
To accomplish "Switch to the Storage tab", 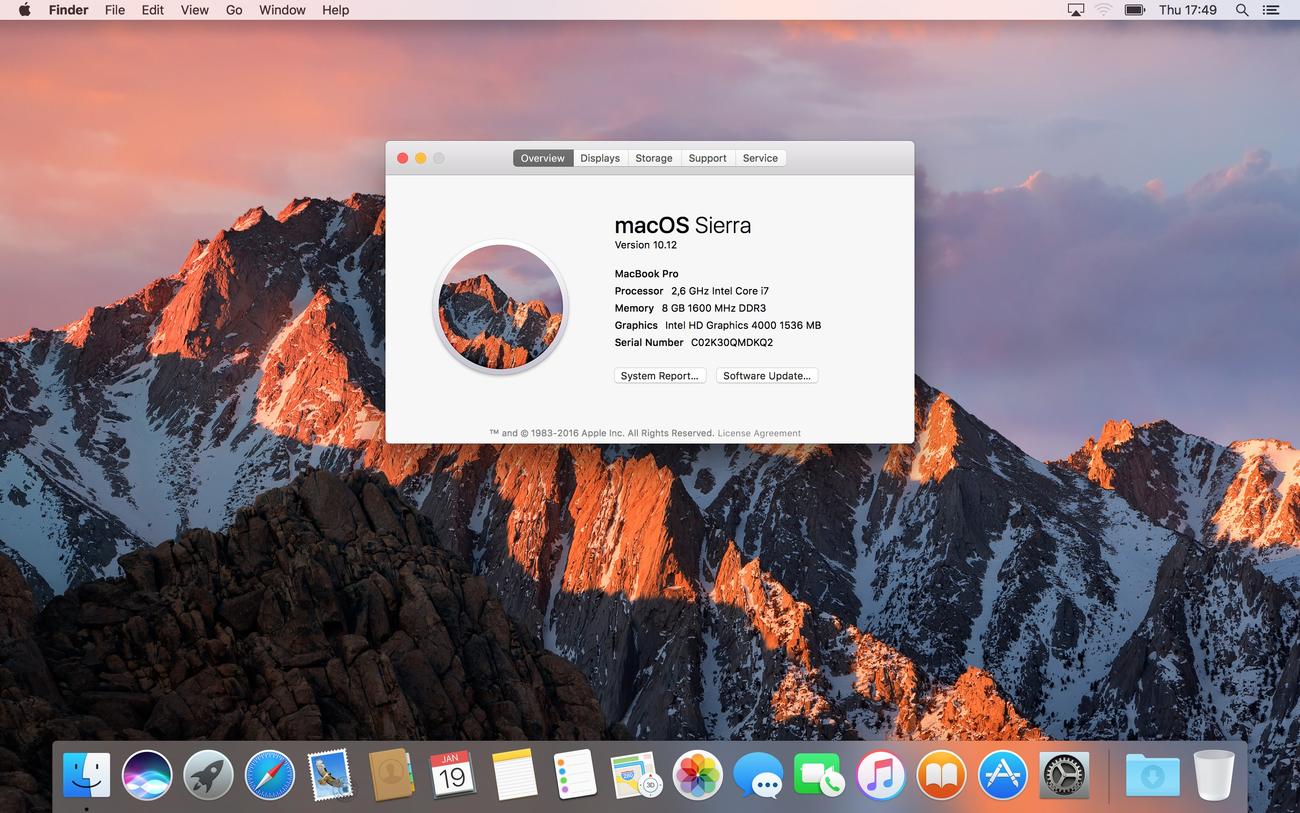I will click(654, 158).
